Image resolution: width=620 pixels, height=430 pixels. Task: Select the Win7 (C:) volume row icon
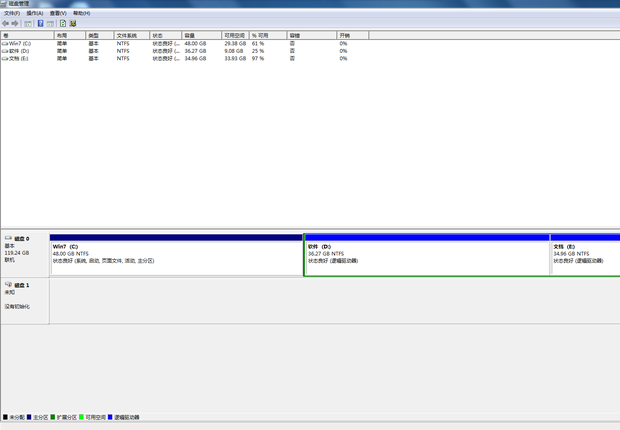point(5,44)
